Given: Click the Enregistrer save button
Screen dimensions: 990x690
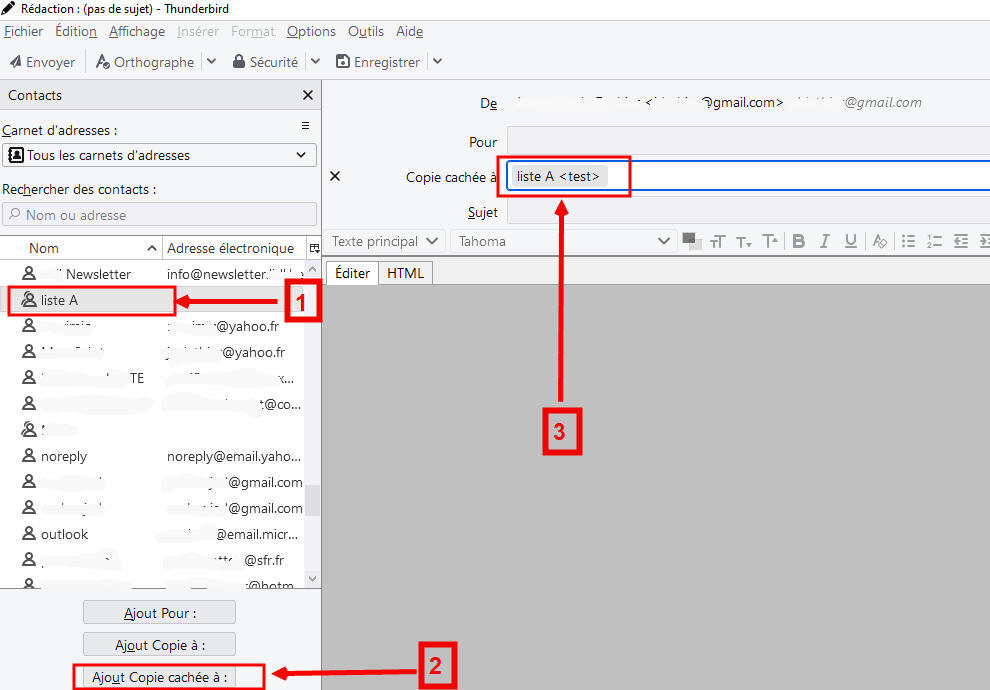Looking at the screenshot, I should click(x=378, y=62).
